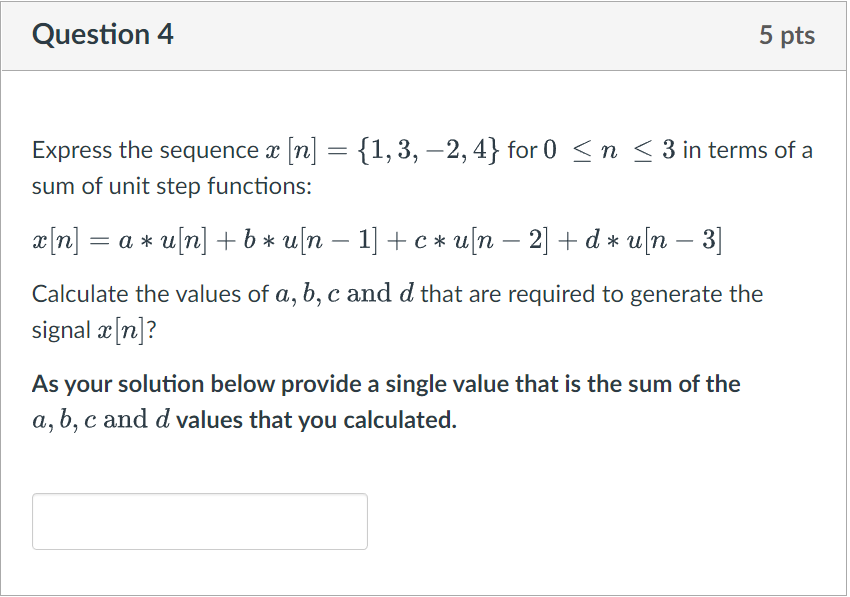The height and width of the screenshot is (597, 850).
Task: Click the b∗u[n−1] term in equation
Action: coord(310,239)
